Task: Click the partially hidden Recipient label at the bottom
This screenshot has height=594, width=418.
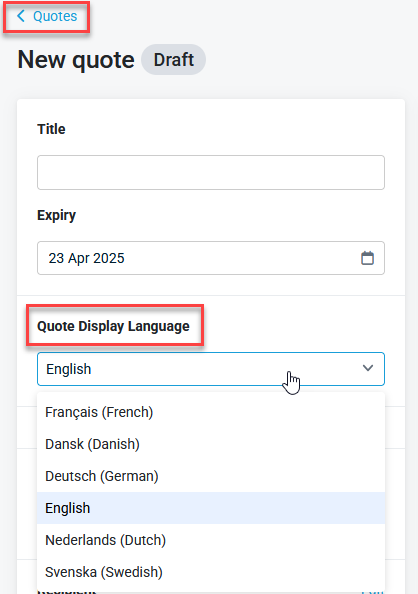Action: (67, 591)
